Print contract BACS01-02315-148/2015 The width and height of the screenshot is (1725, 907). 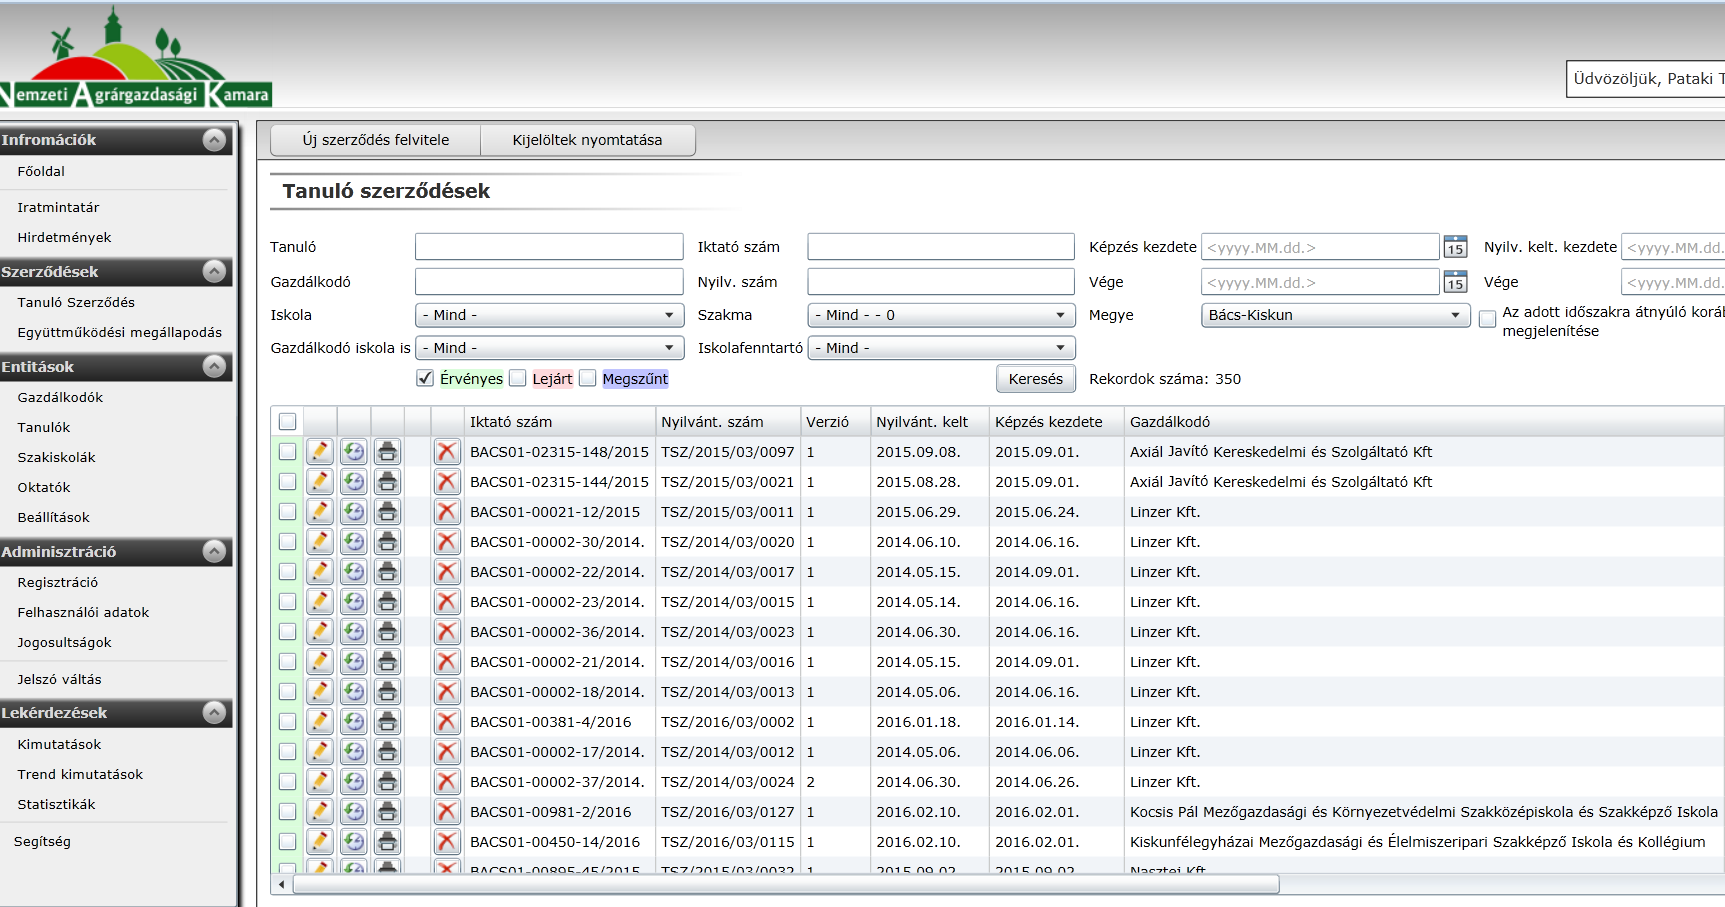coord(388,452)
